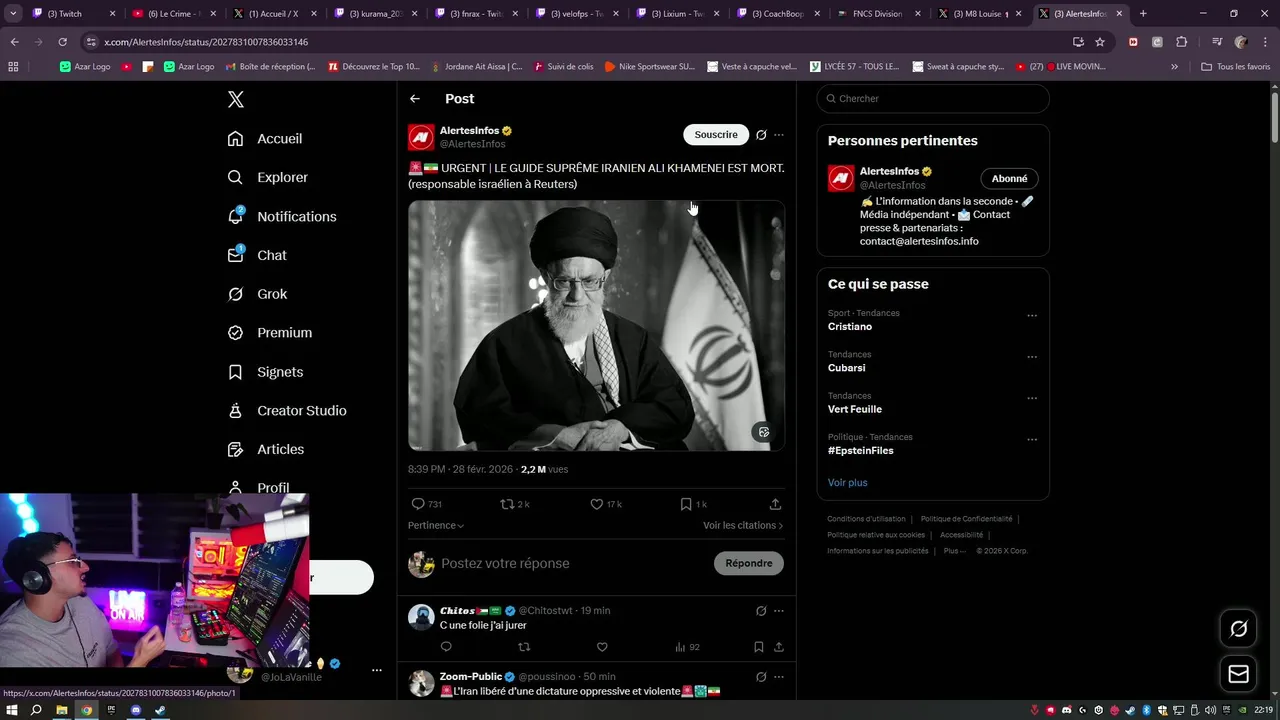Viewport: 1280px width, 720px height.
Task: Open Windows taskbar search
Action: click(x=36, y=710)
